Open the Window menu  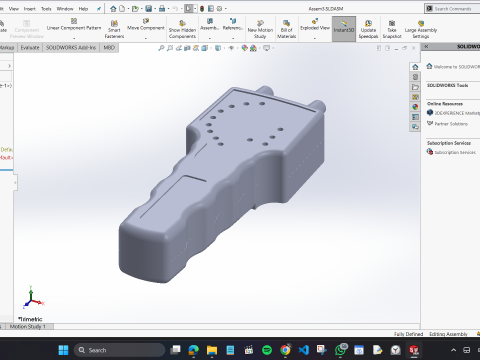(x=65, y=9)
